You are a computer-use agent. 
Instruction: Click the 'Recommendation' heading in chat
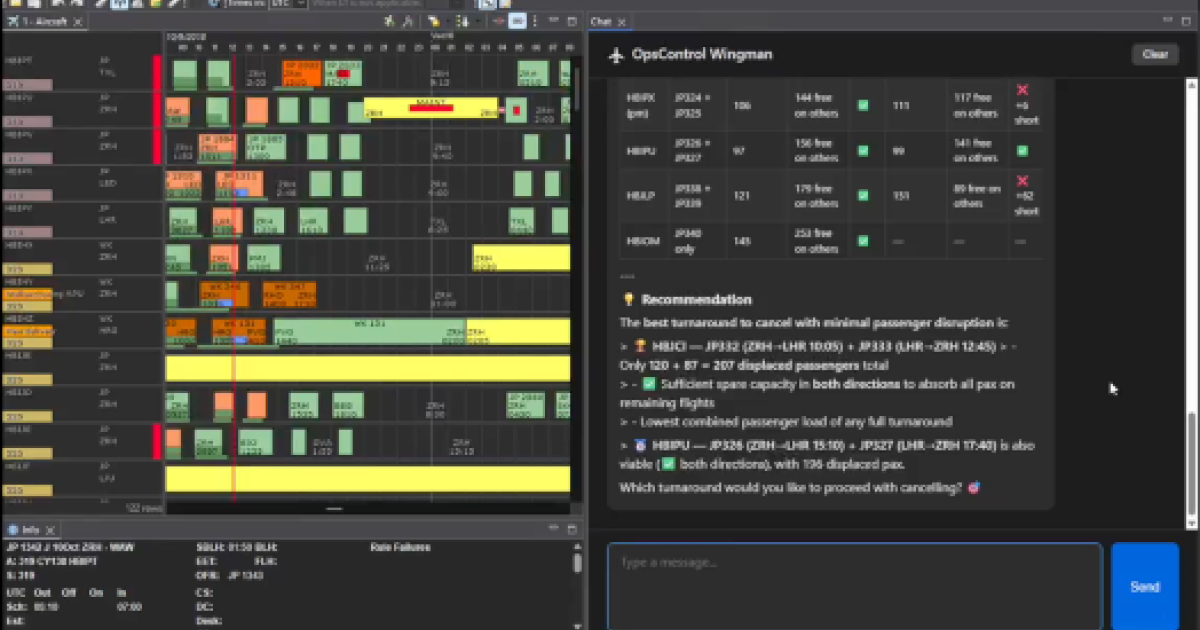tap(696, 299)
